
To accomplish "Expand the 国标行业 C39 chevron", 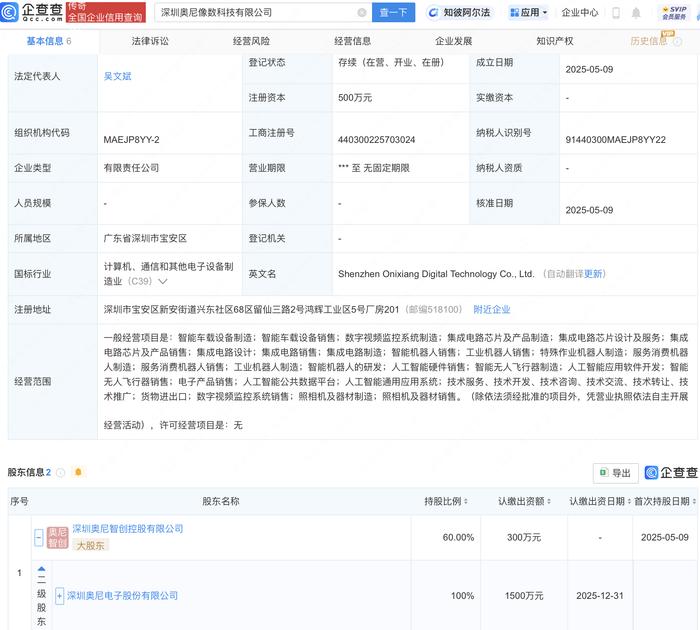I will [163, 281].
